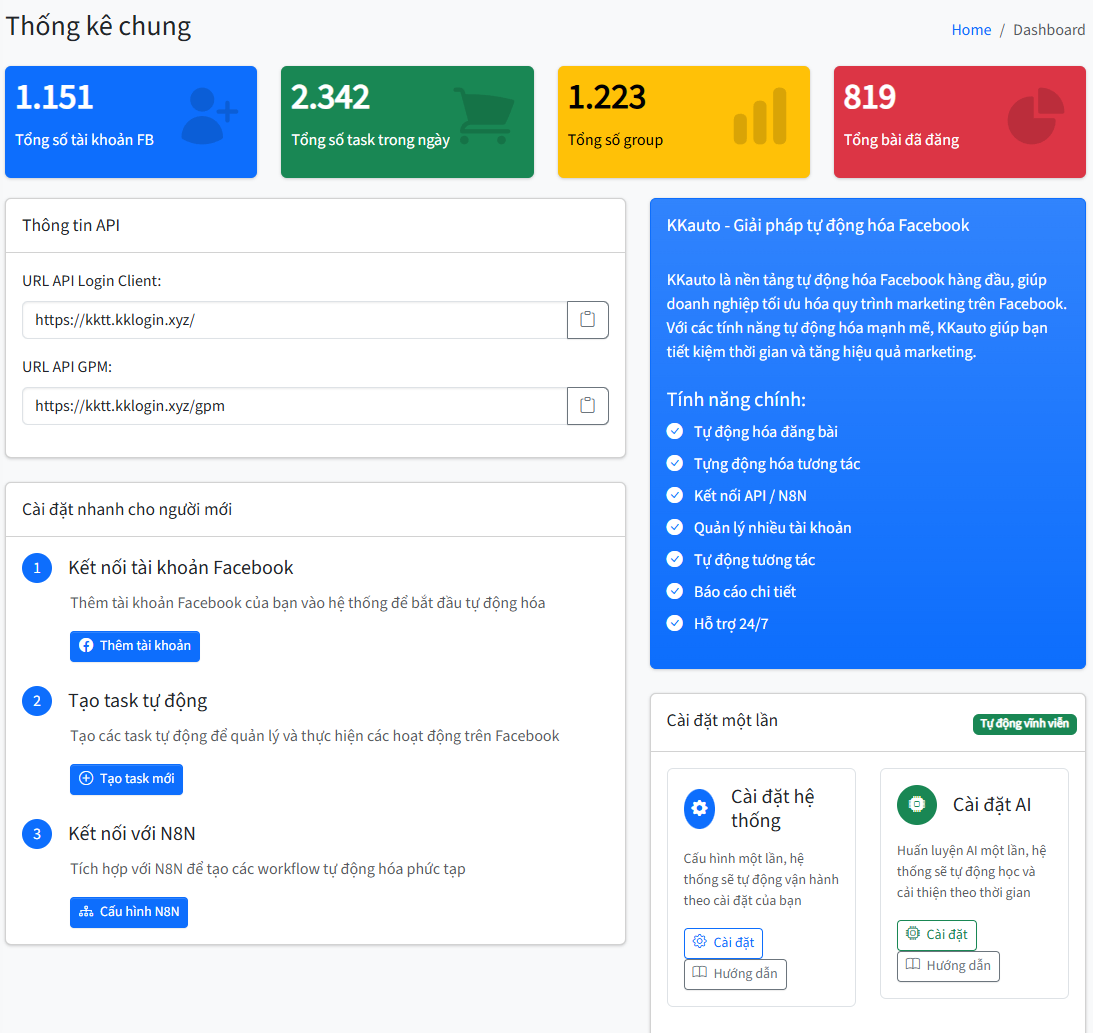
Task: Click the URL API Login Client: label
Action: click(91, 281)
